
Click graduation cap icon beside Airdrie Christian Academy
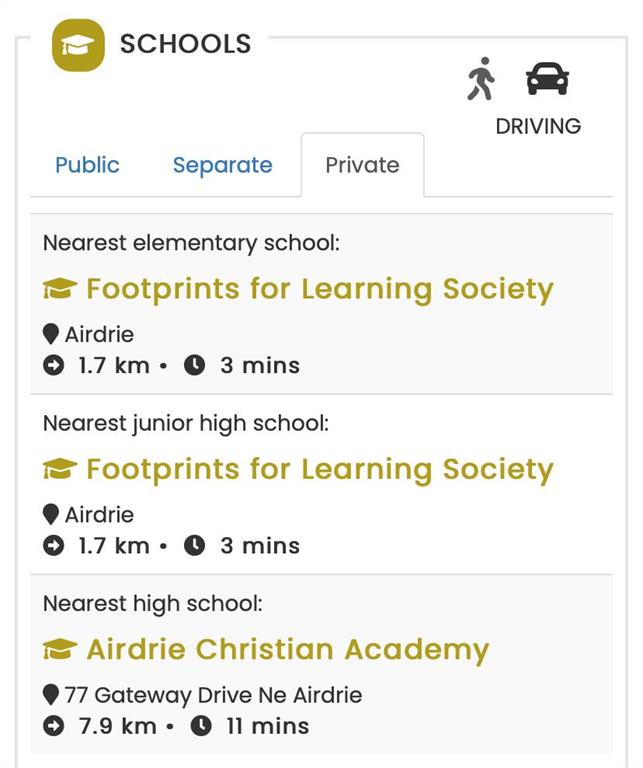pos(60,650)
